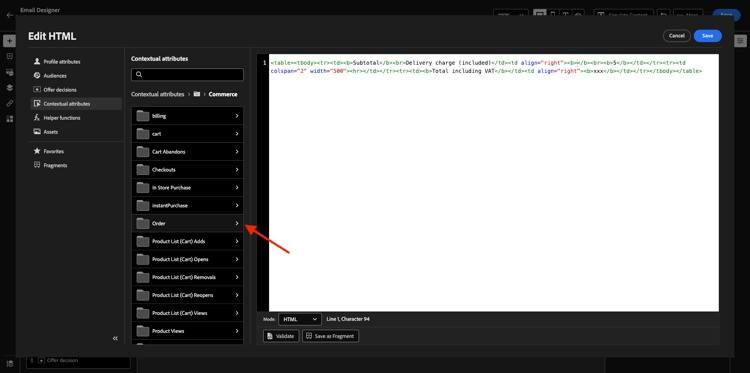
Task: Click the blue Save button in the dialog
Action: pyautogui.click(x=707, y=36)
